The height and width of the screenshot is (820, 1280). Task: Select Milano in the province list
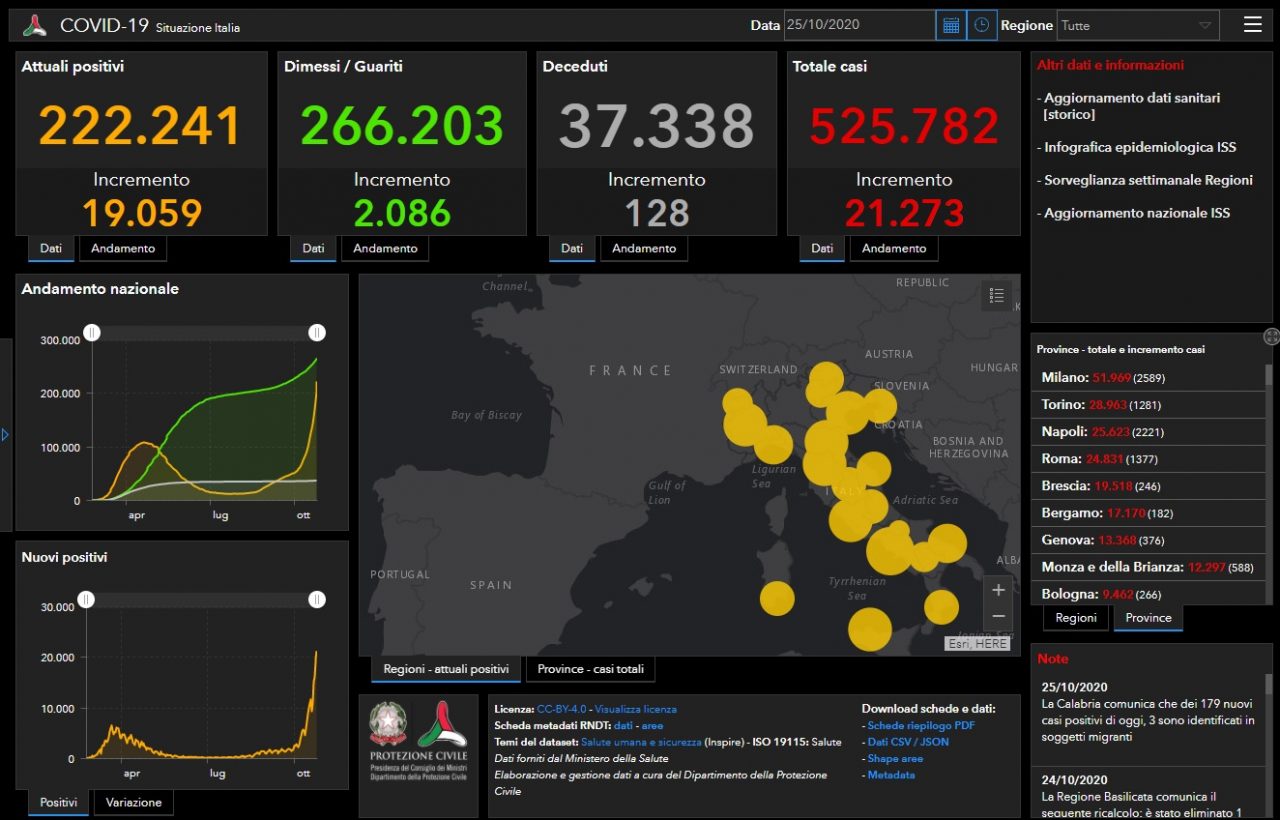(1063, 378)
